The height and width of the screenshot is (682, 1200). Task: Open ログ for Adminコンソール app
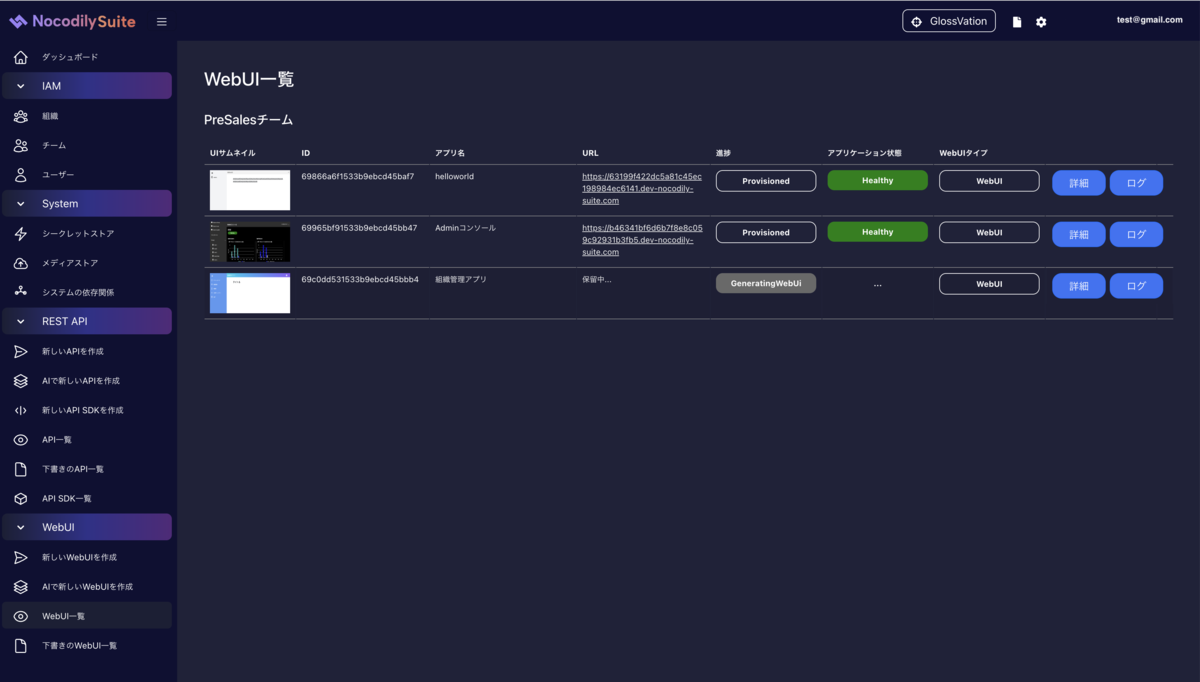[1136, 234]
